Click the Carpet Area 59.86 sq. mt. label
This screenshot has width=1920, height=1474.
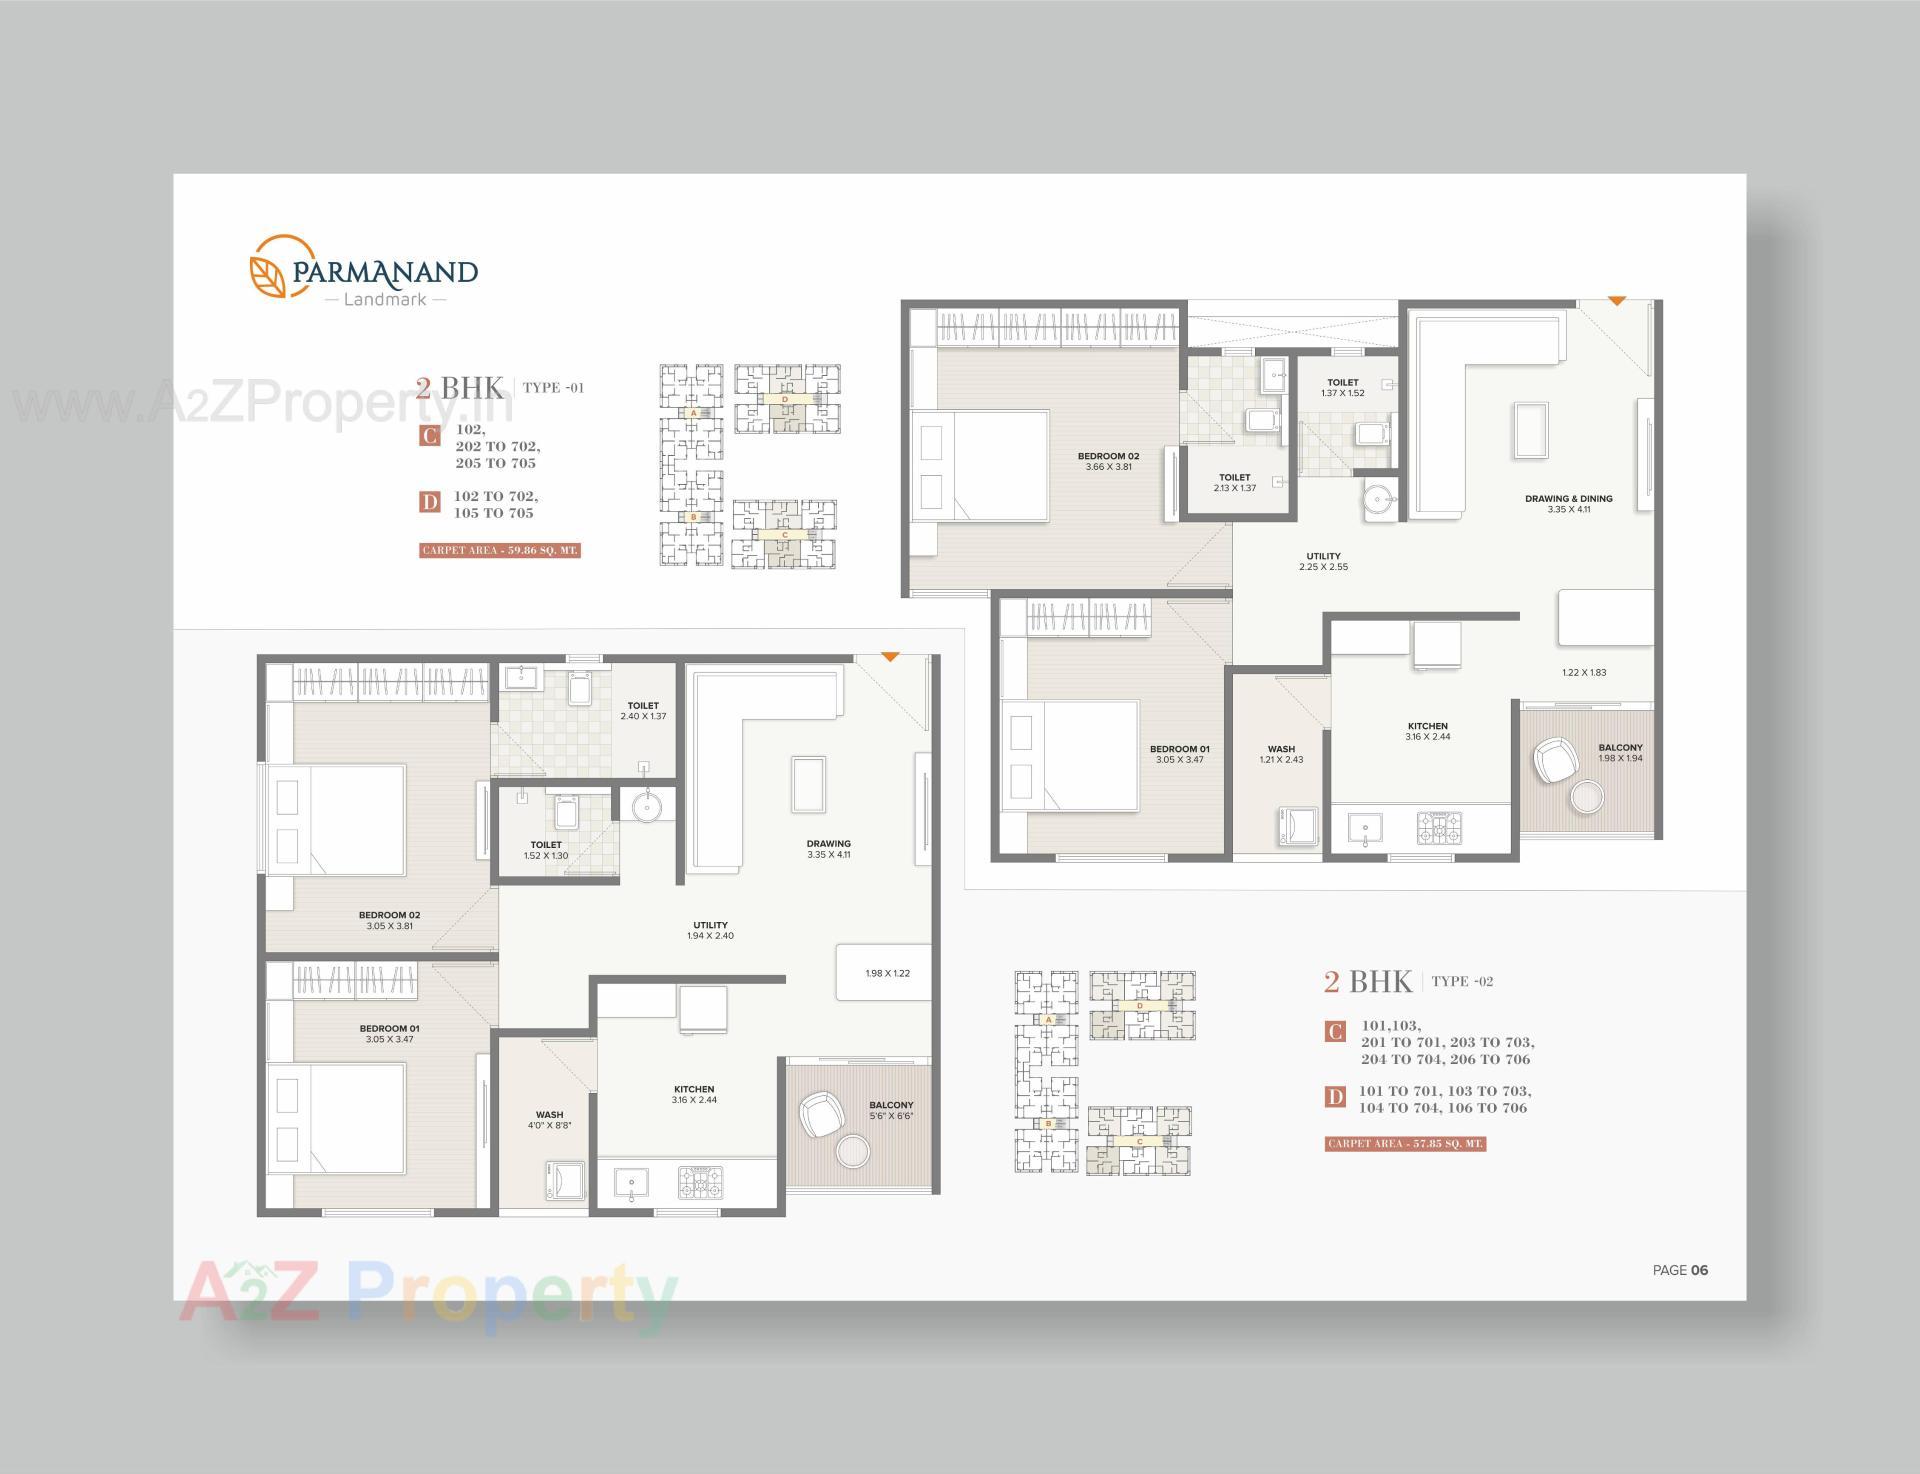tap(500, 551)
